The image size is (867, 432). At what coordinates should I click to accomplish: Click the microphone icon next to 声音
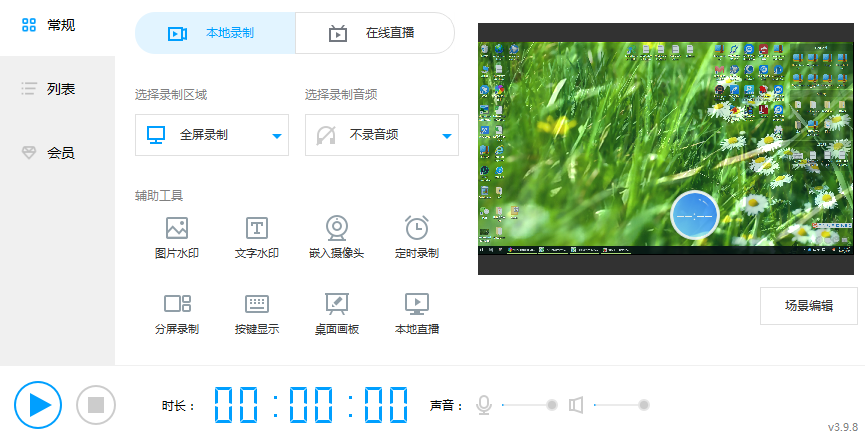click(x=484, y=405)
